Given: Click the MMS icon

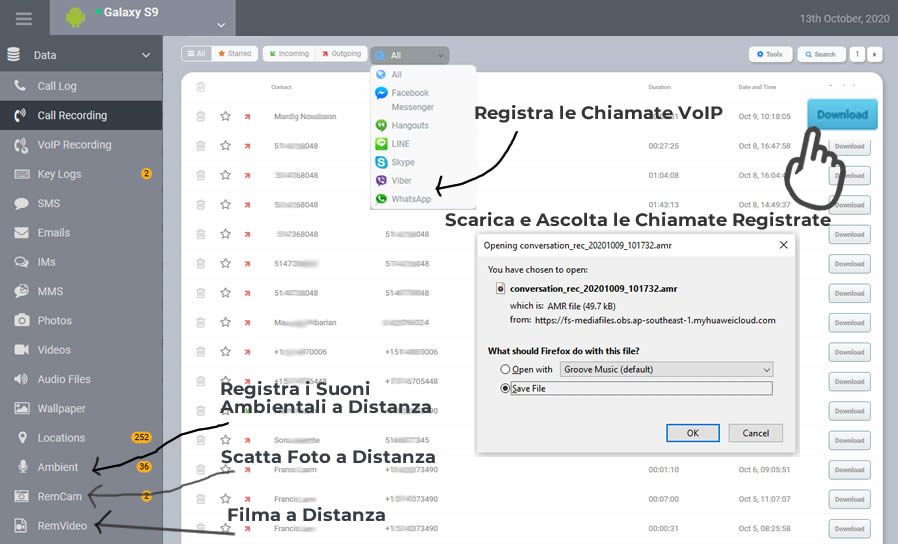Looking at the screenshot, I should (x=21, y=291).
